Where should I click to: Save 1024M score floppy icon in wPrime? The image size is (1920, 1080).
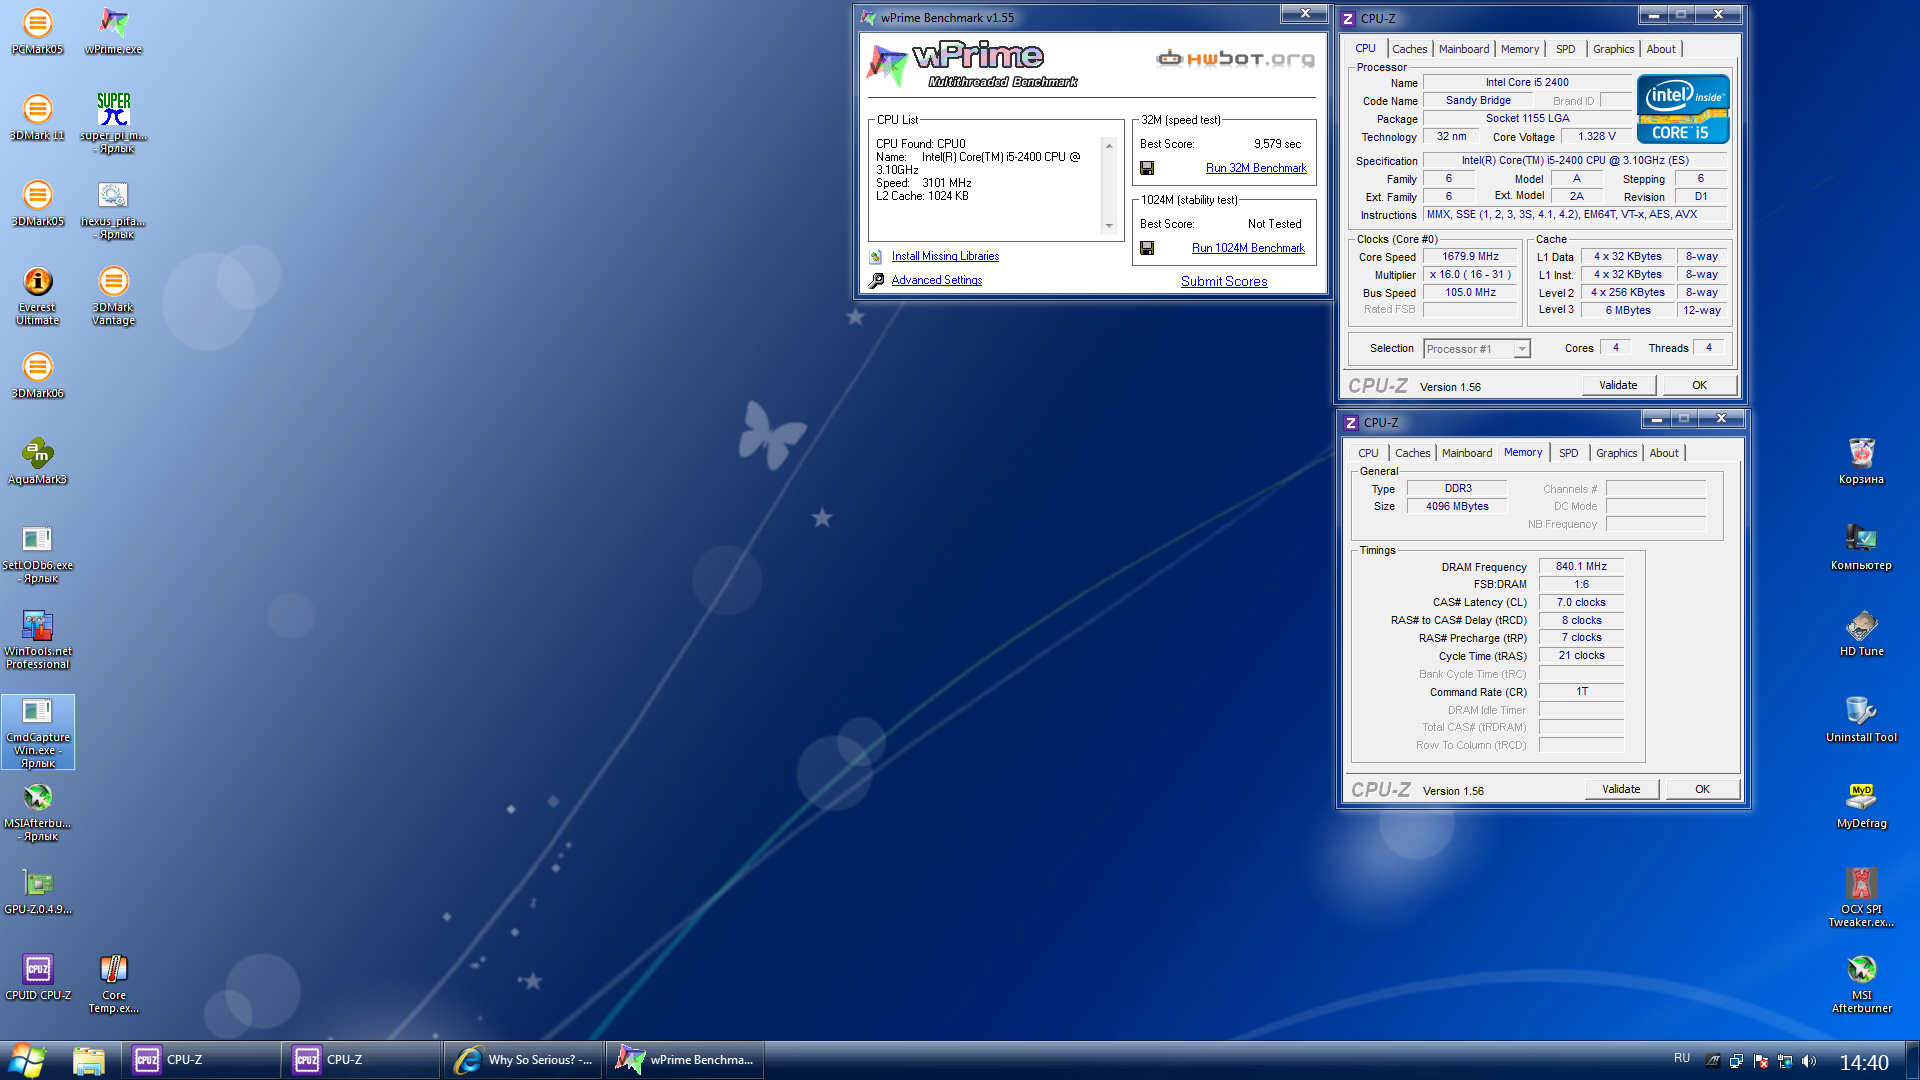tap(1147, 248)
